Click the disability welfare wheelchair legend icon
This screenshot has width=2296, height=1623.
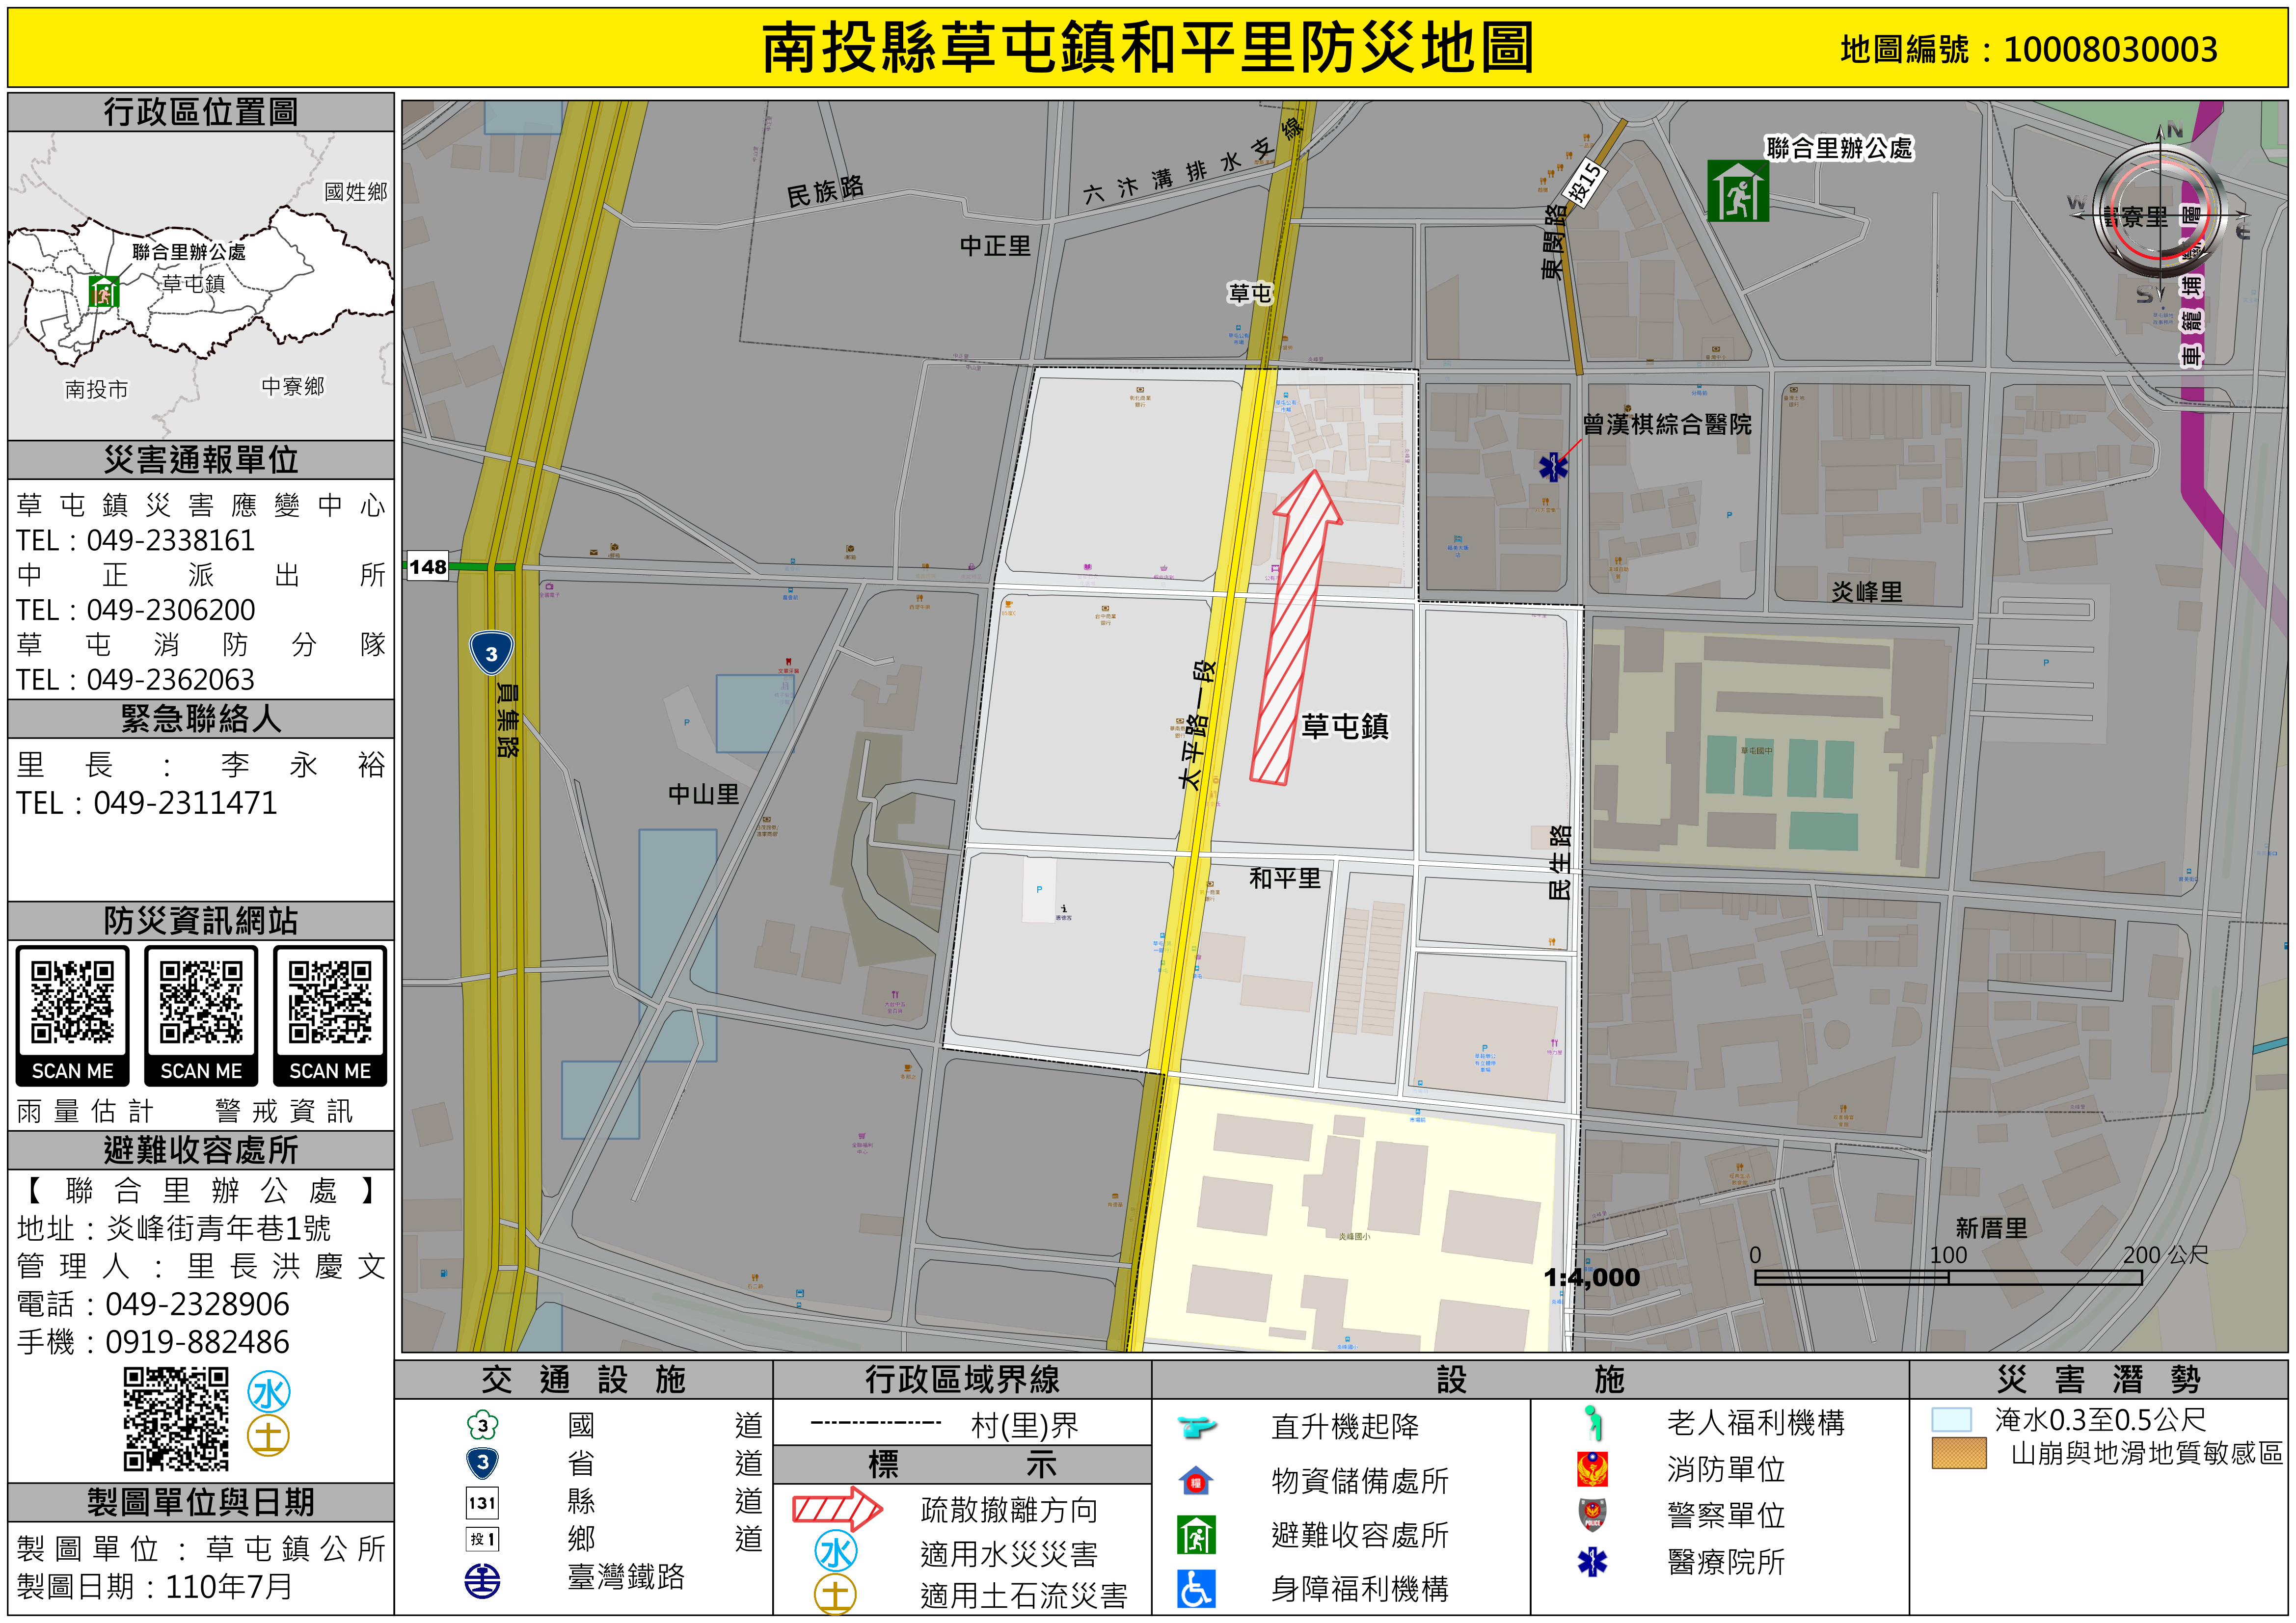coord(1196,1589)
